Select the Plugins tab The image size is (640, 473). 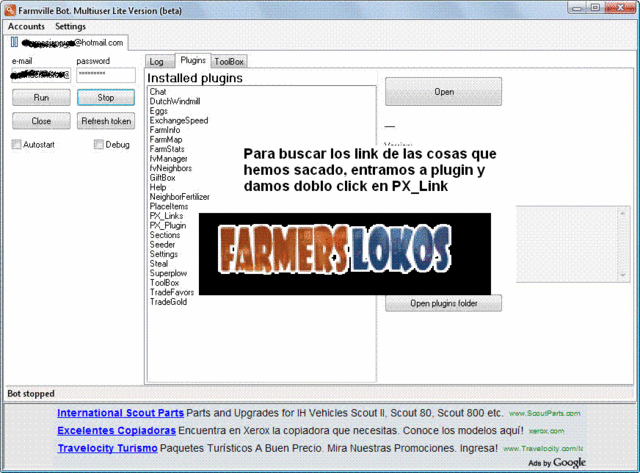point(193,60)
